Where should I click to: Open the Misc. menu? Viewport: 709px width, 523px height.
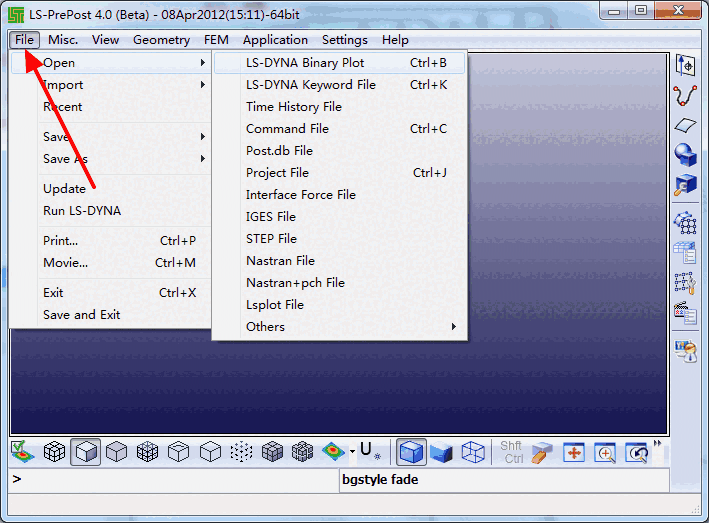tap(63, 40)
